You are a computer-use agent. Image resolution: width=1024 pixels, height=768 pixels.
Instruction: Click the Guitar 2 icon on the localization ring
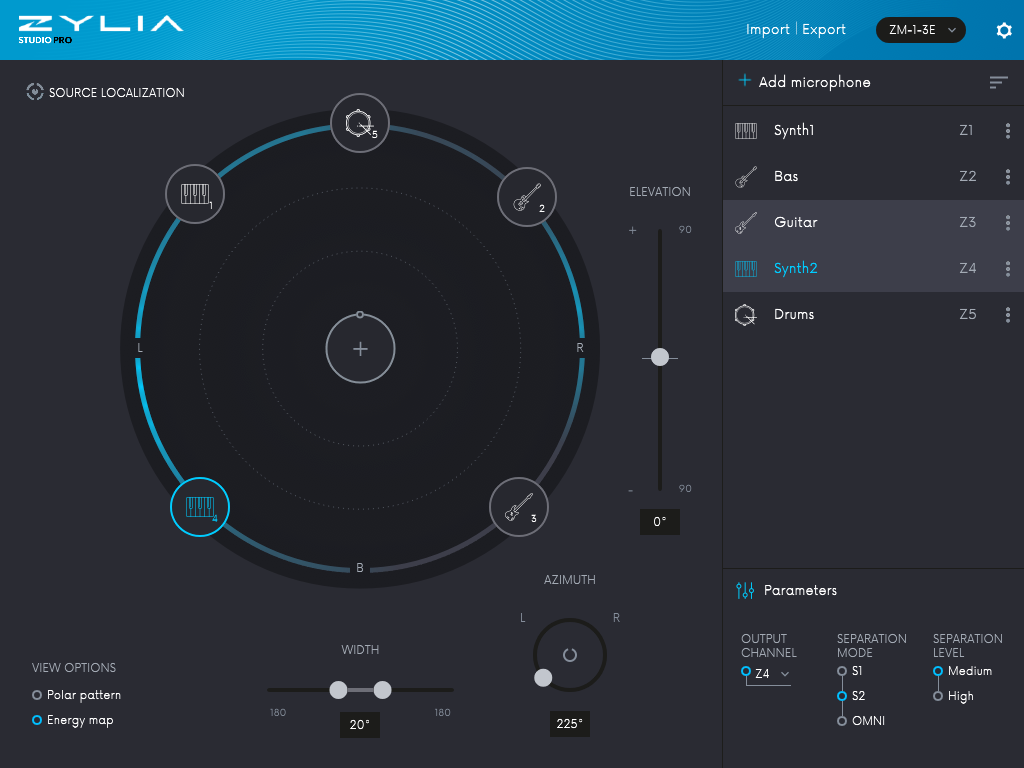pos(526,197)
